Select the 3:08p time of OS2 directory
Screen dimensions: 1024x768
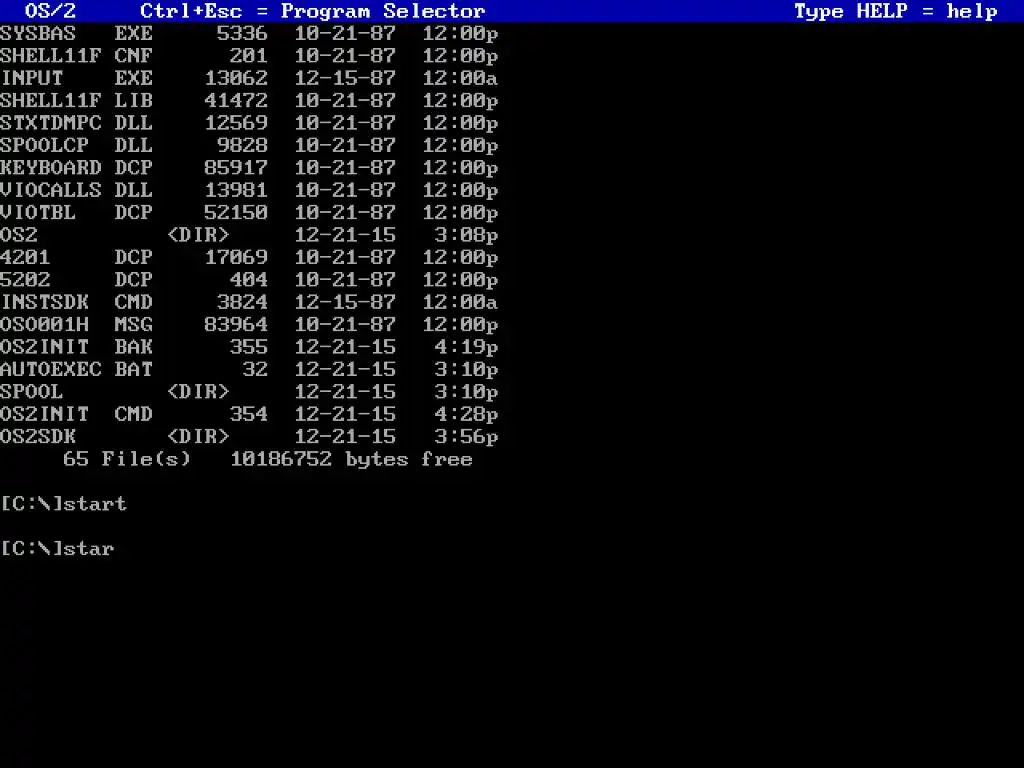click(466, 235)
